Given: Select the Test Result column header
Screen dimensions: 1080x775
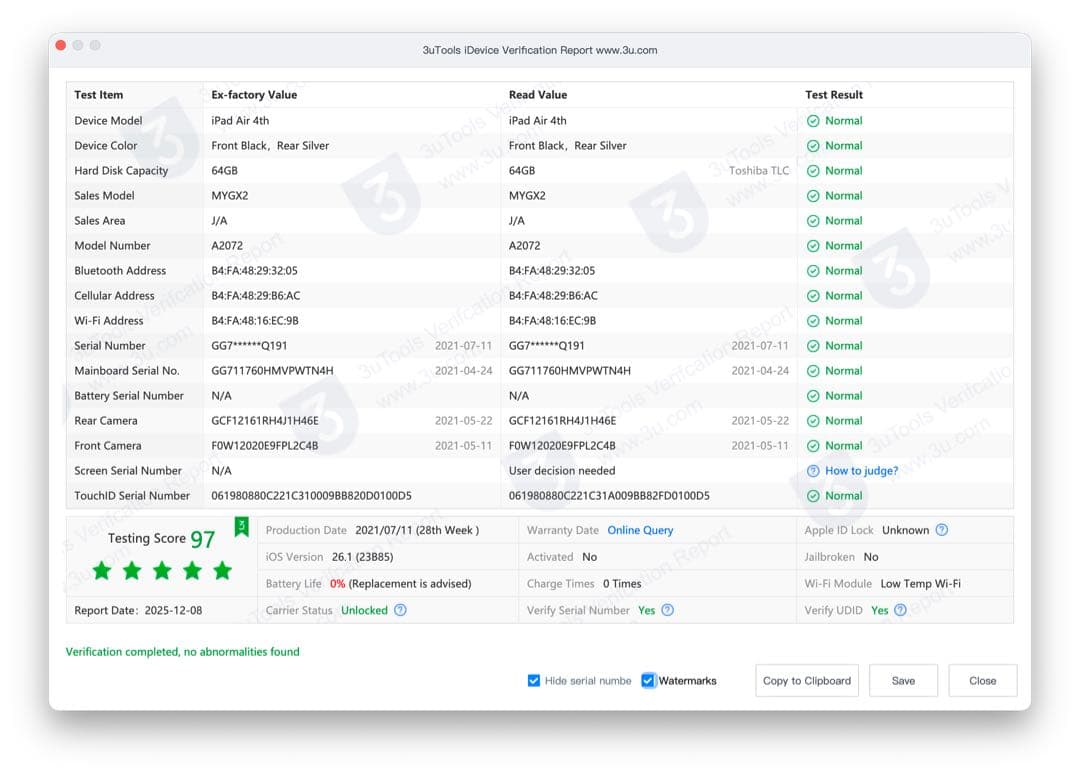Looking at the screenshot, I should 834,94.
